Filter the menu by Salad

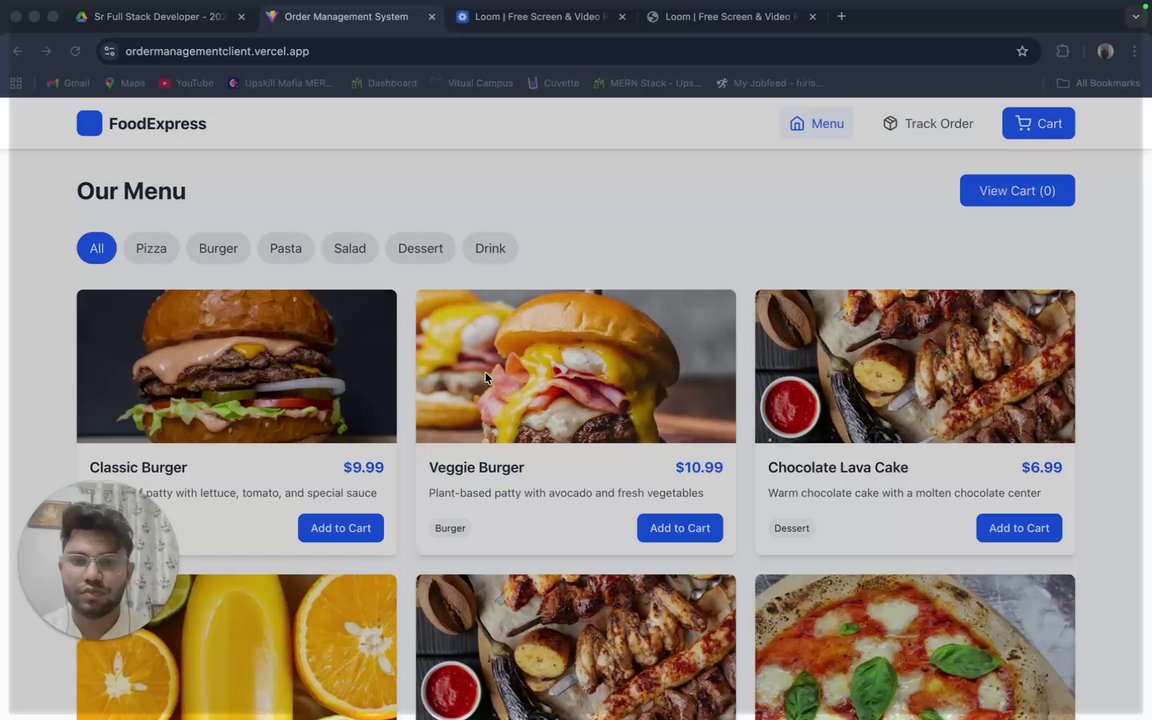coord(350,248)
